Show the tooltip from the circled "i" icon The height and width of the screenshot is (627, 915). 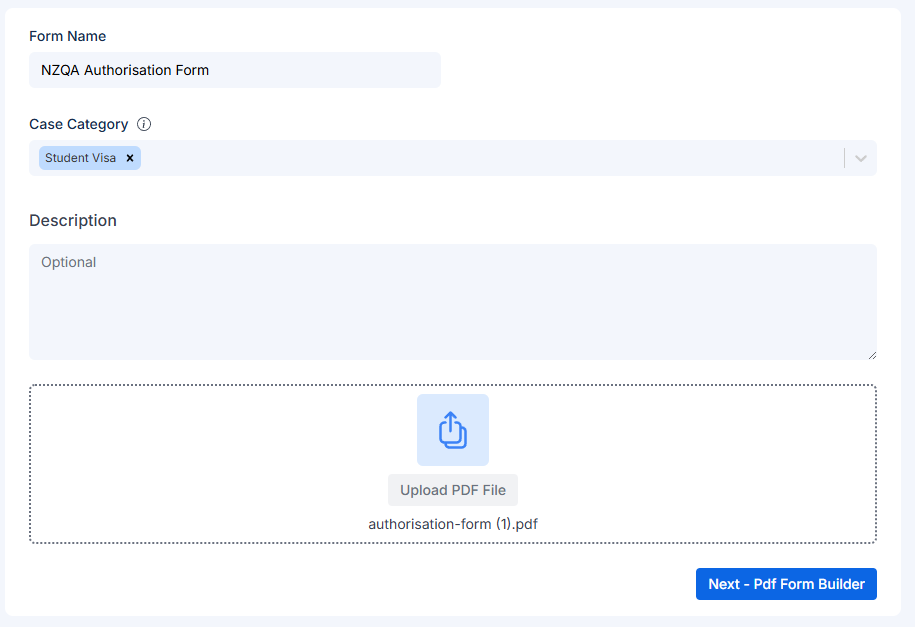(143, 124)
